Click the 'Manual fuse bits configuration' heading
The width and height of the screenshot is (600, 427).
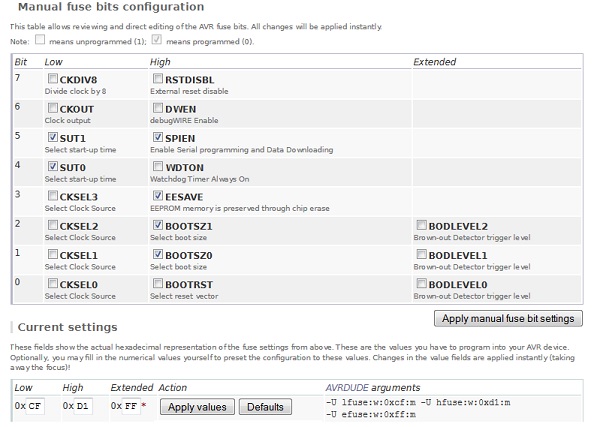[x=111, y=7]
